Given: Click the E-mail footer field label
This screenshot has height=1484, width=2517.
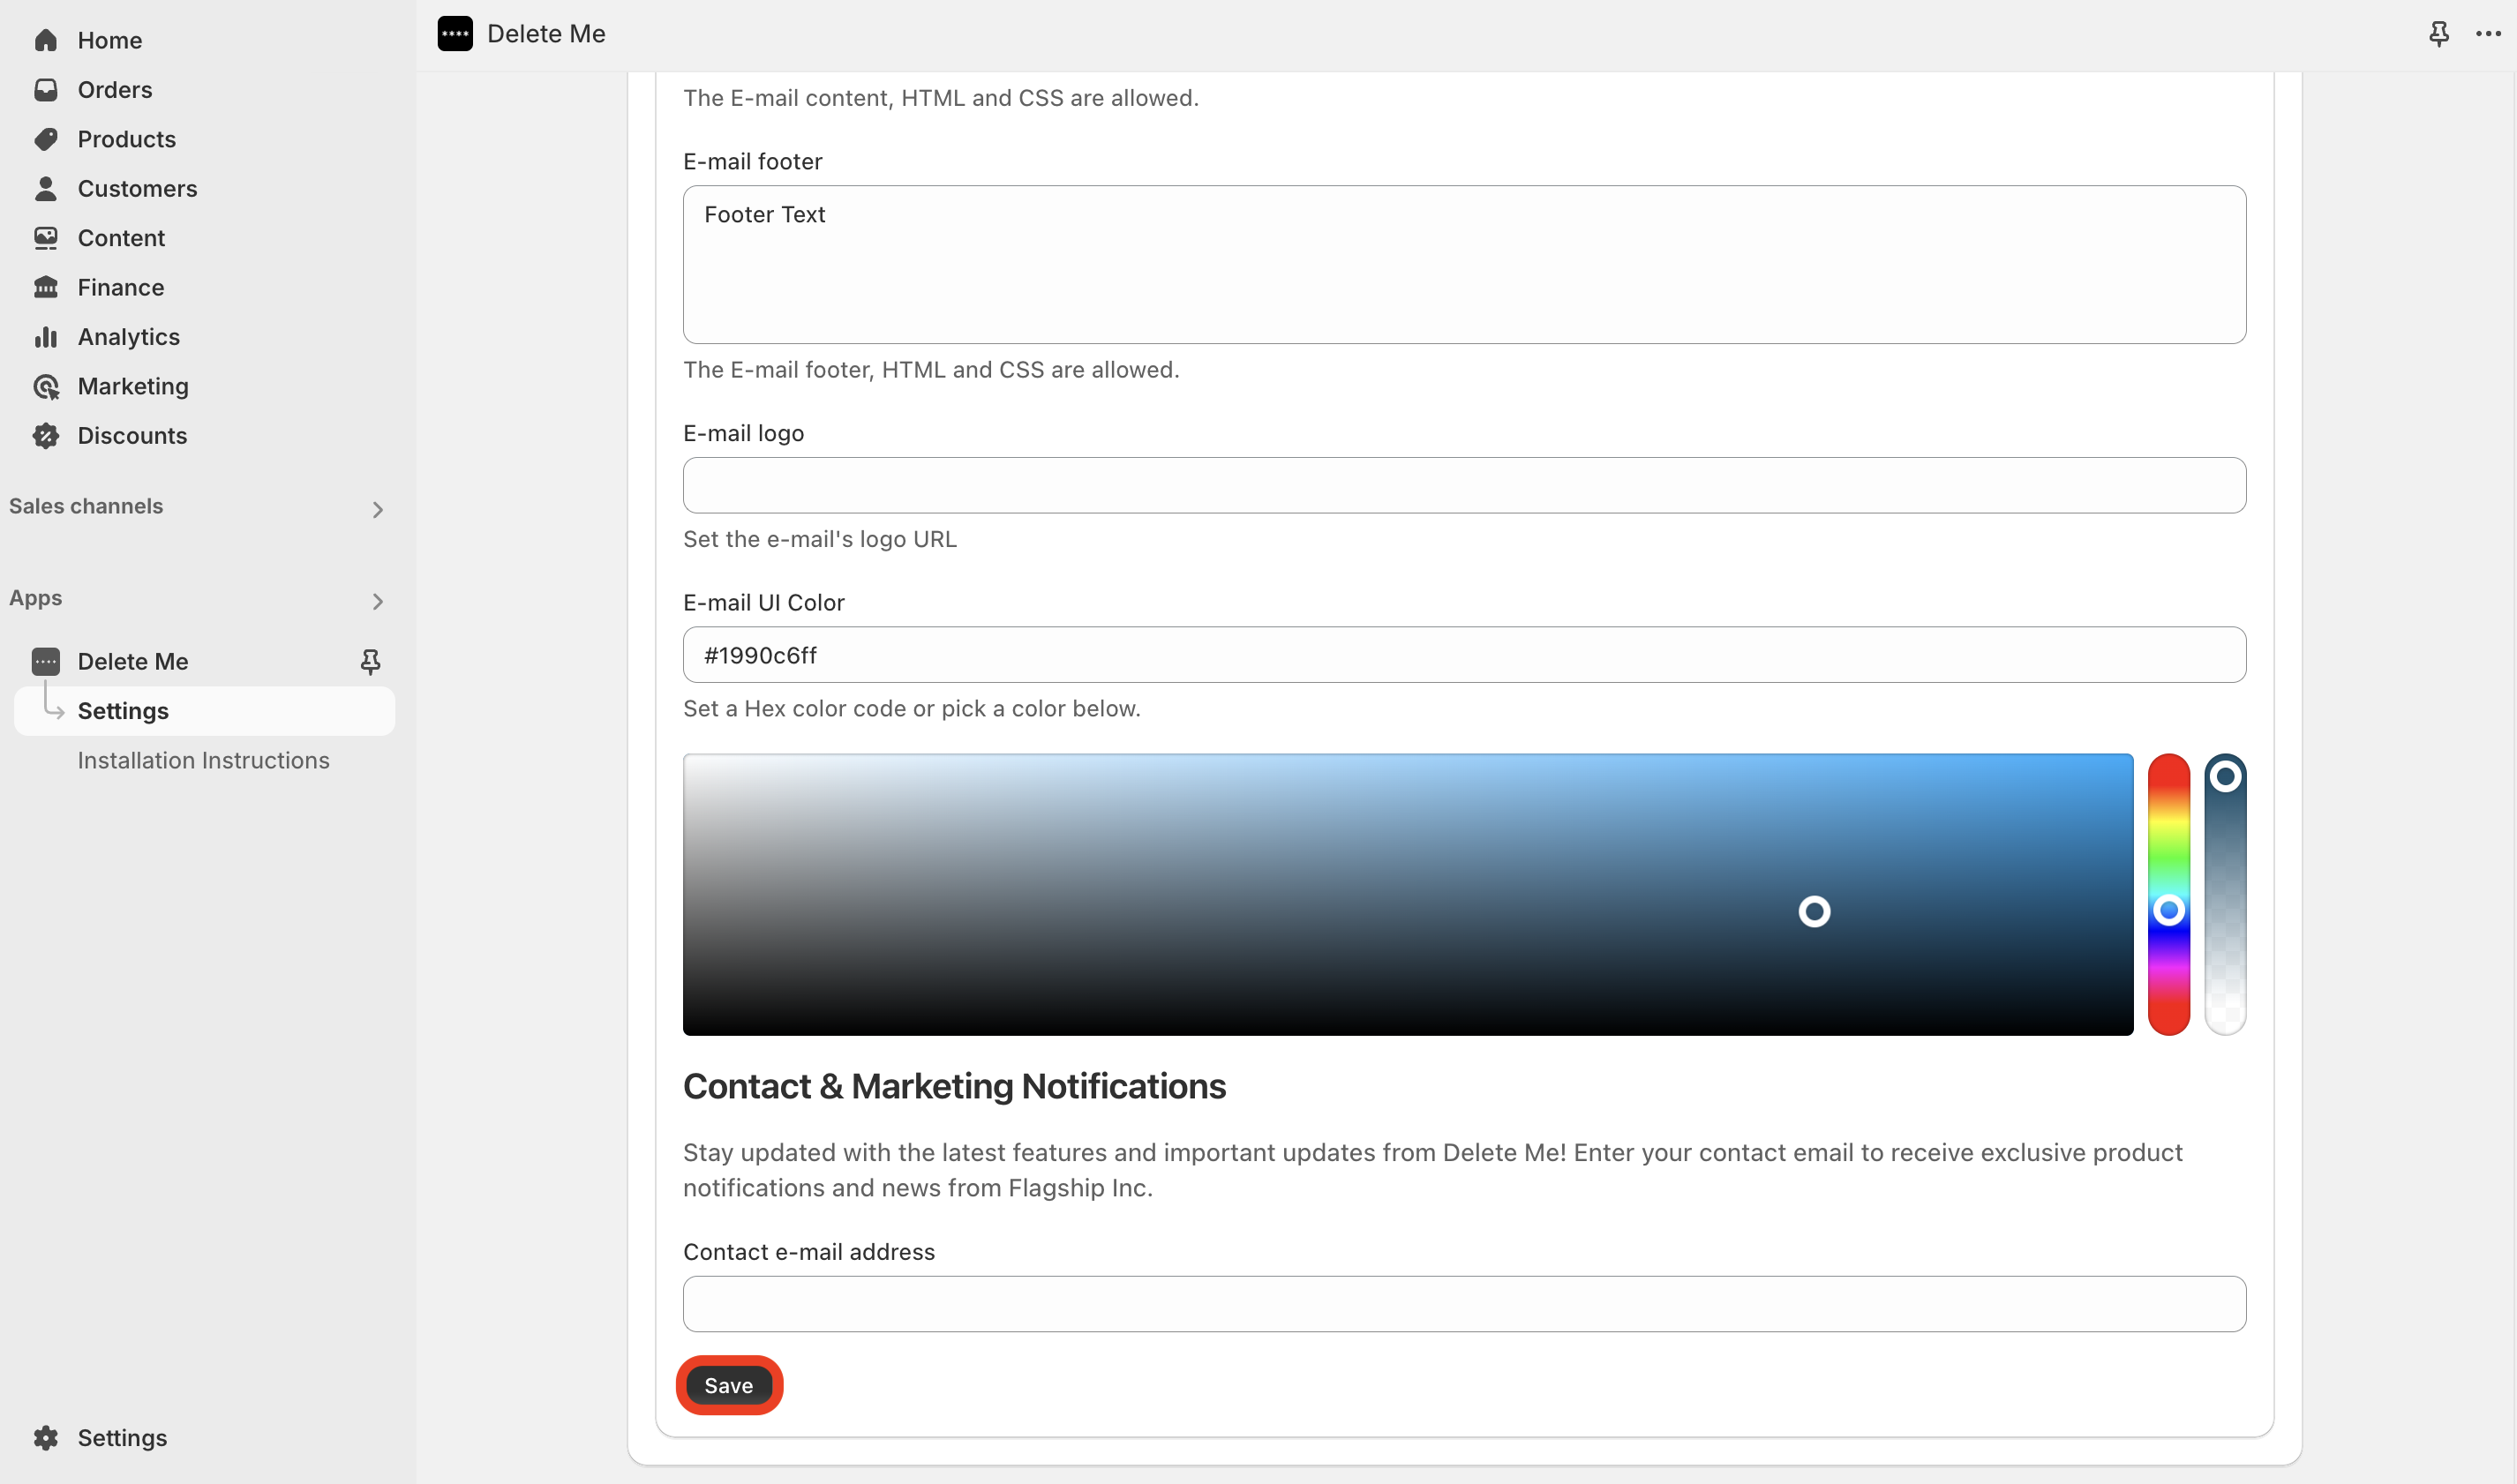Looking at the screenshot, I should [x=753, y=162].
